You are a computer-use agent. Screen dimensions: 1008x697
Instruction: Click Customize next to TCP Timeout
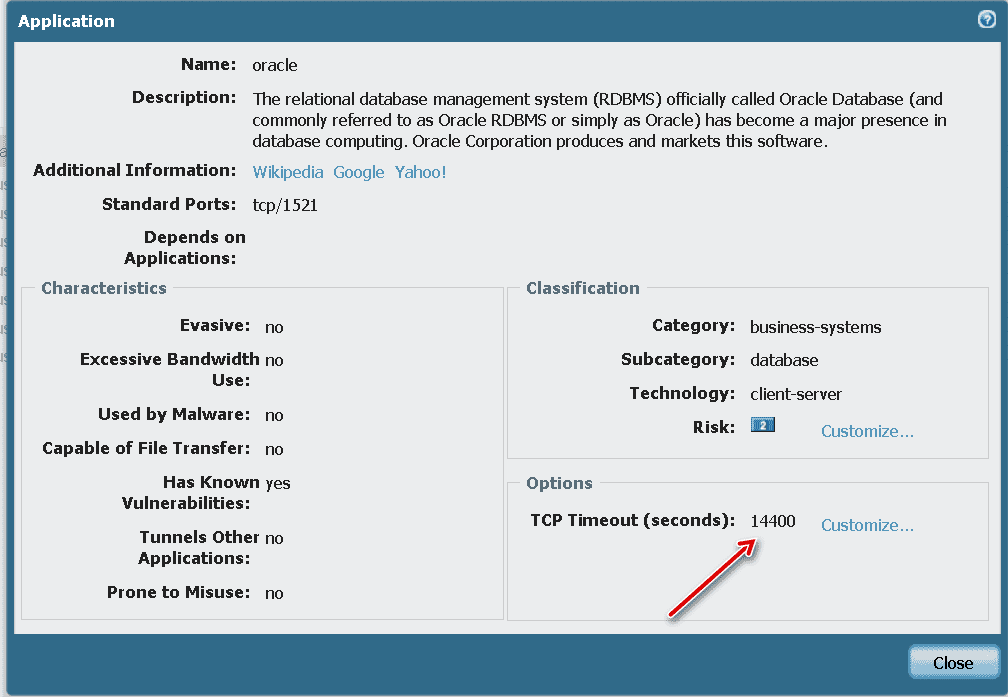867,525
